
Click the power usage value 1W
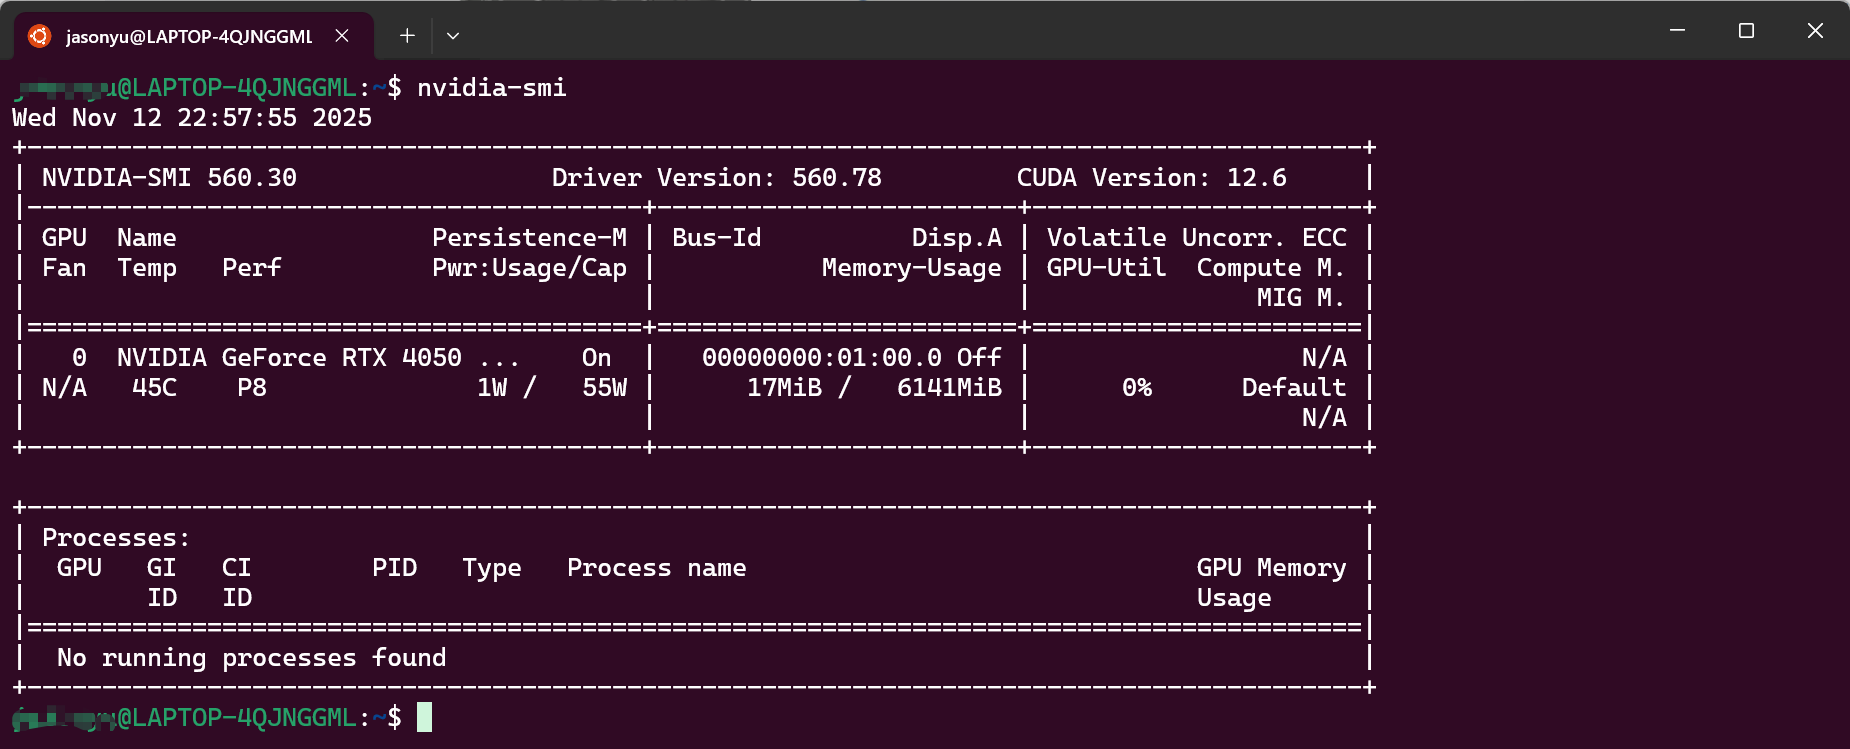coord(492,388)
